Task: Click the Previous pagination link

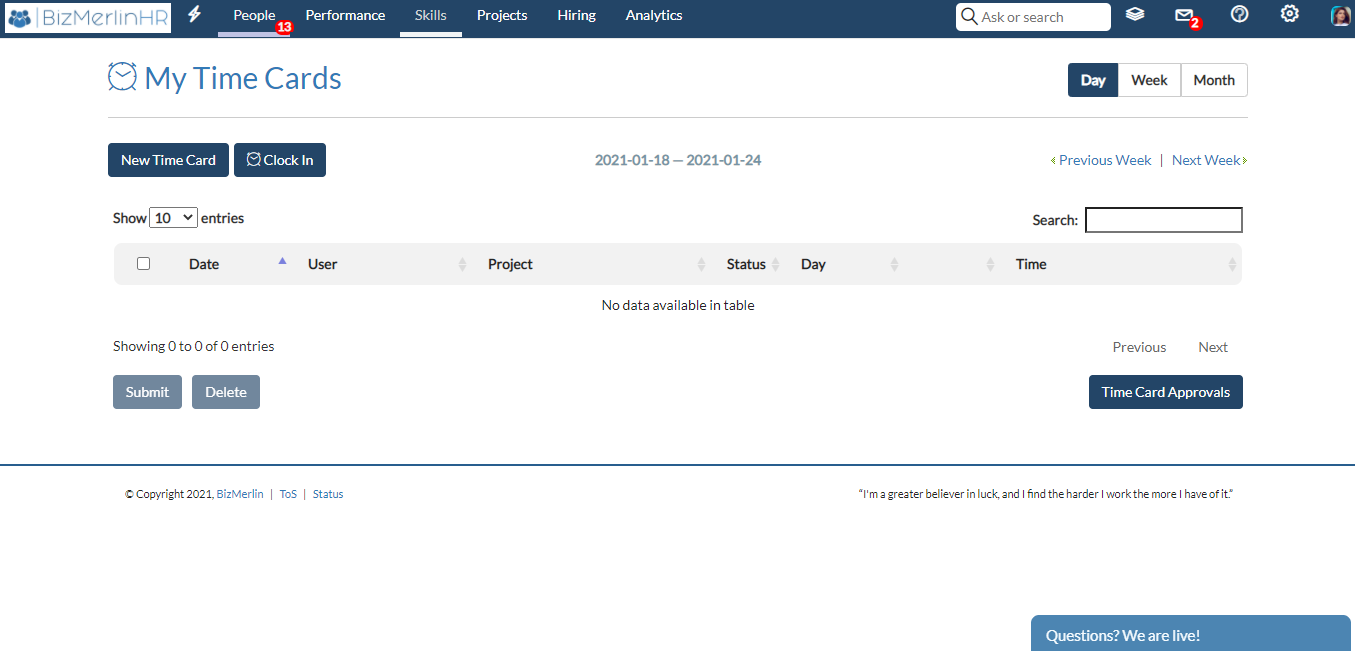Action: 1139,347
